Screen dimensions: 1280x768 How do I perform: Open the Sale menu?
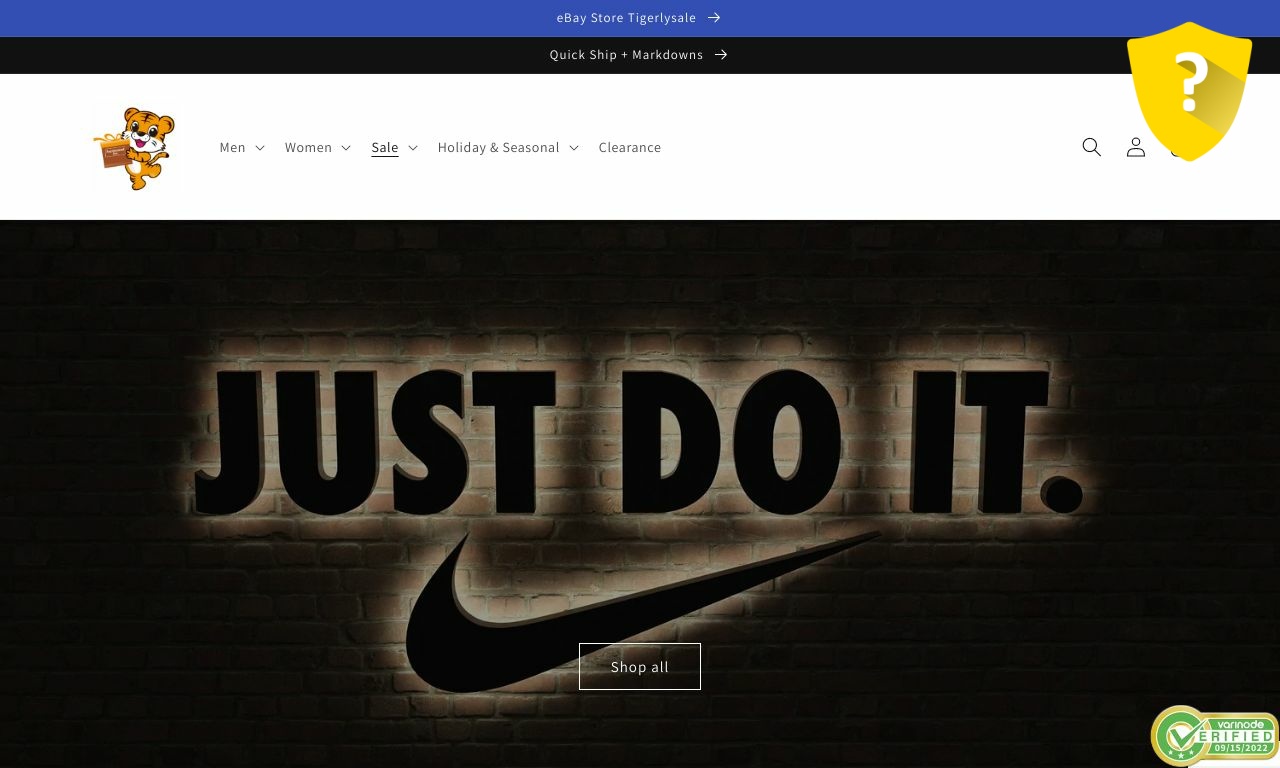pyautogui.click(x=395, y=147)
